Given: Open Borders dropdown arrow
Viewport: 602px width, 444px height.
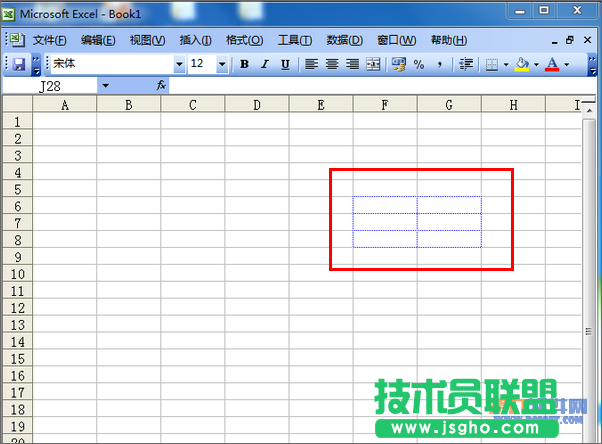Looking at the screenshot, I should pyautogui.click(x=506, y=64).
